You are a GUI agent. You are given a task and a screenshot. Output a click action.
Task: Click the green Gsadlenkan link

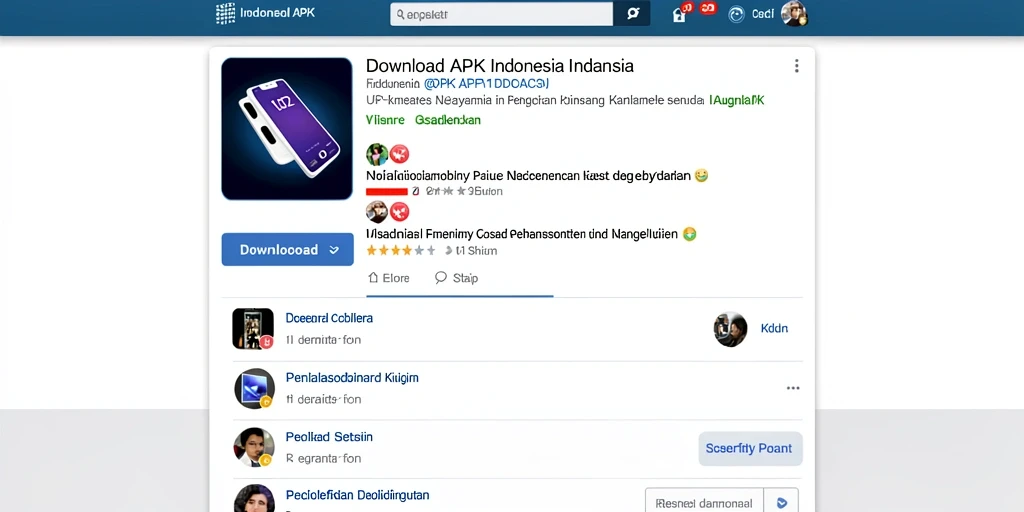(x=448, y=120)
